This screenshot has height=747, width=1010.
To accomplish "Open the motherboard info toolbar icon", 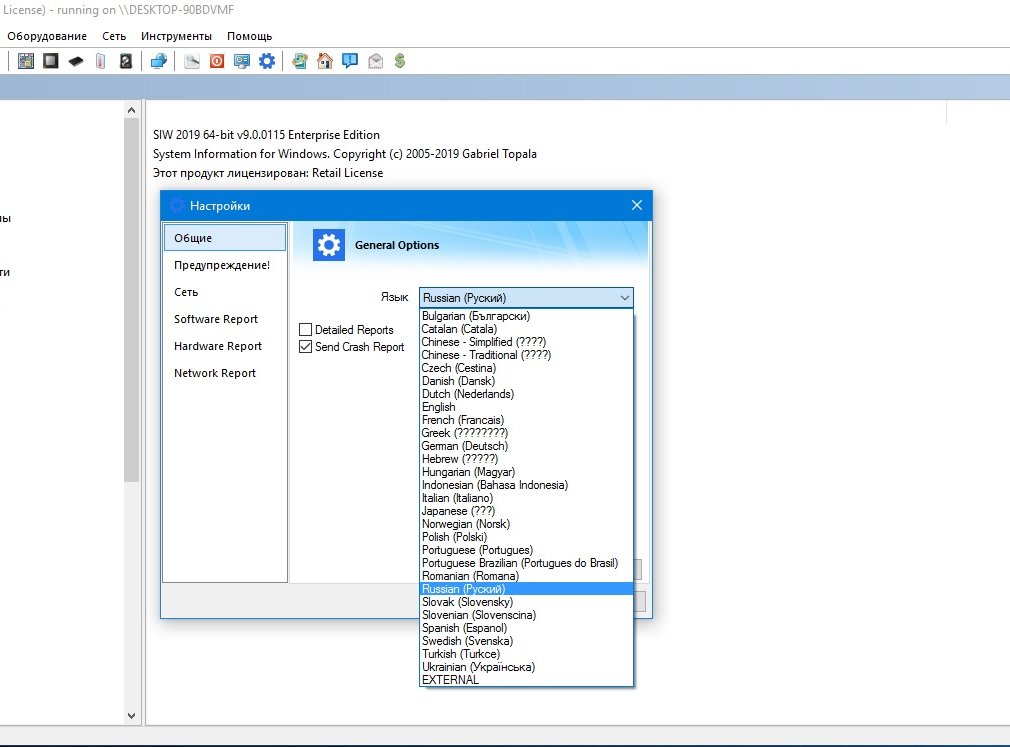I will tap(26, 61).
